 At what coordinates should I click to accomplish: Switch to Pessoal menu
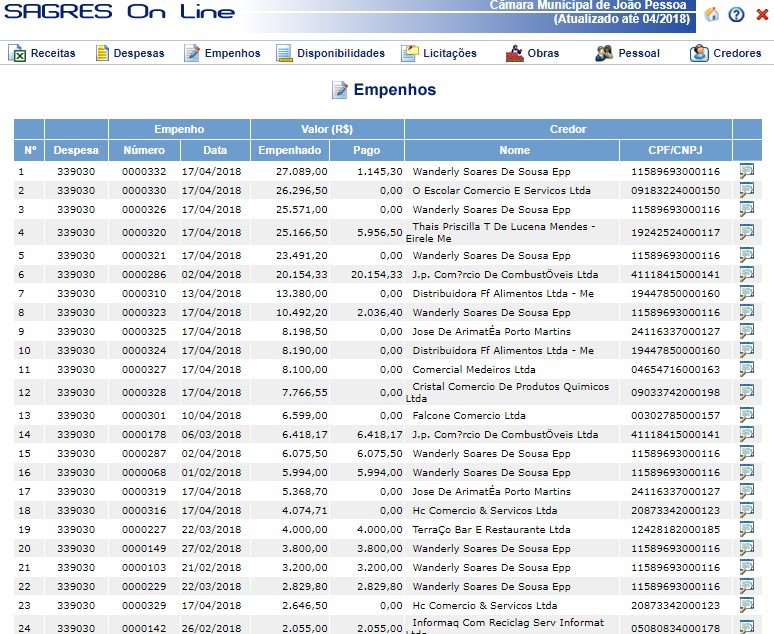tap(627, 53)
